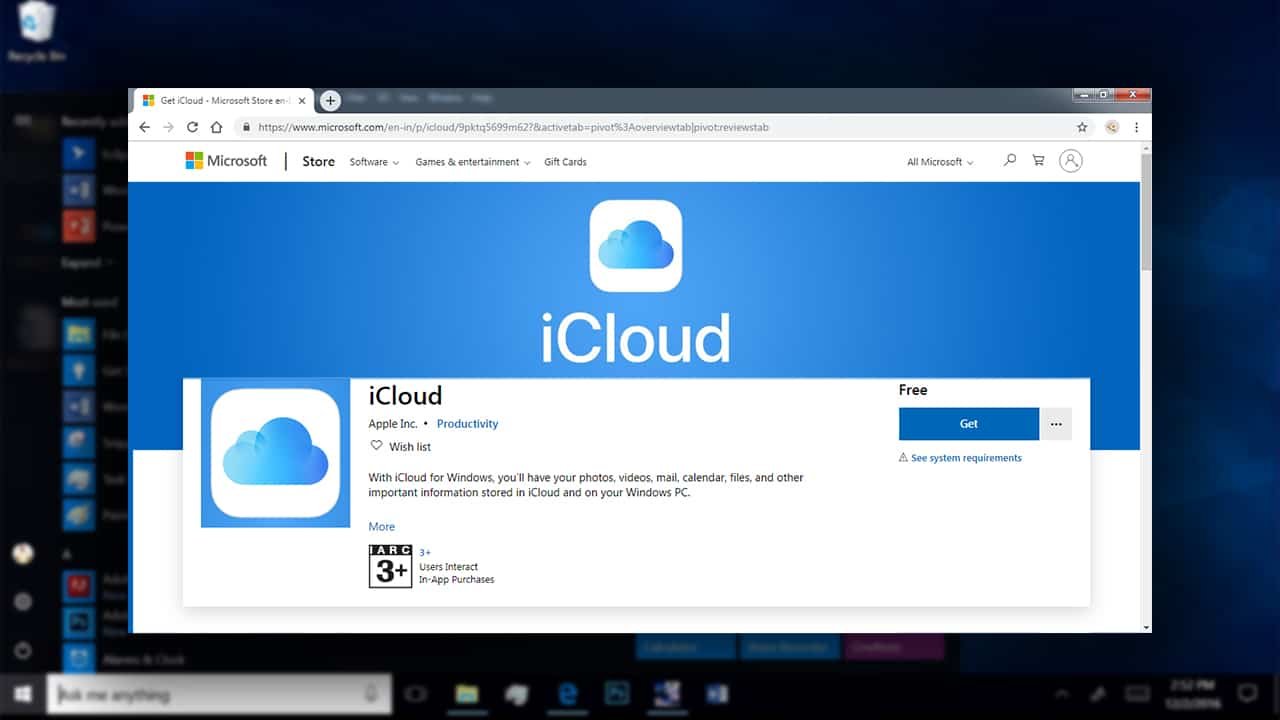The image size is (1280, 720).
Task: Click the iCloud app tile image
Action: click(275, 452)
